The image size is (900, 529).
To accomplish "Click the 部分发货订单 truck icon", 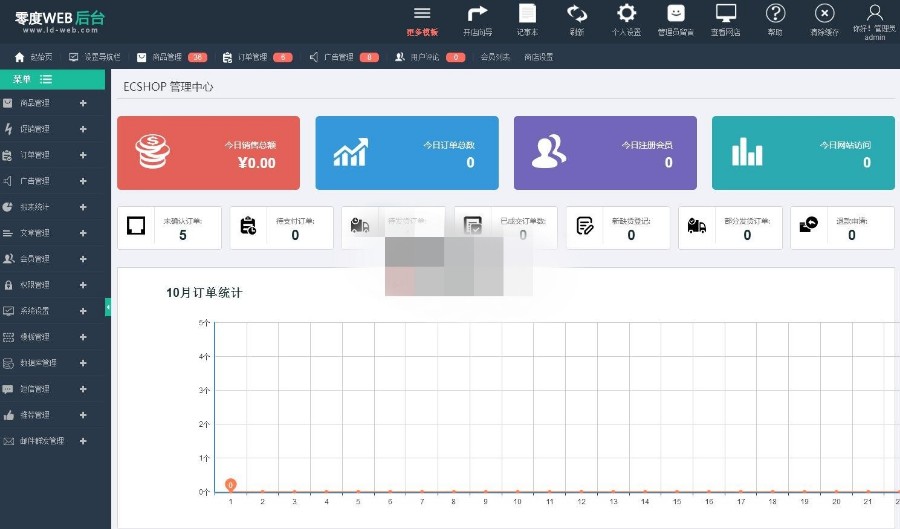I will pos(697,225).
